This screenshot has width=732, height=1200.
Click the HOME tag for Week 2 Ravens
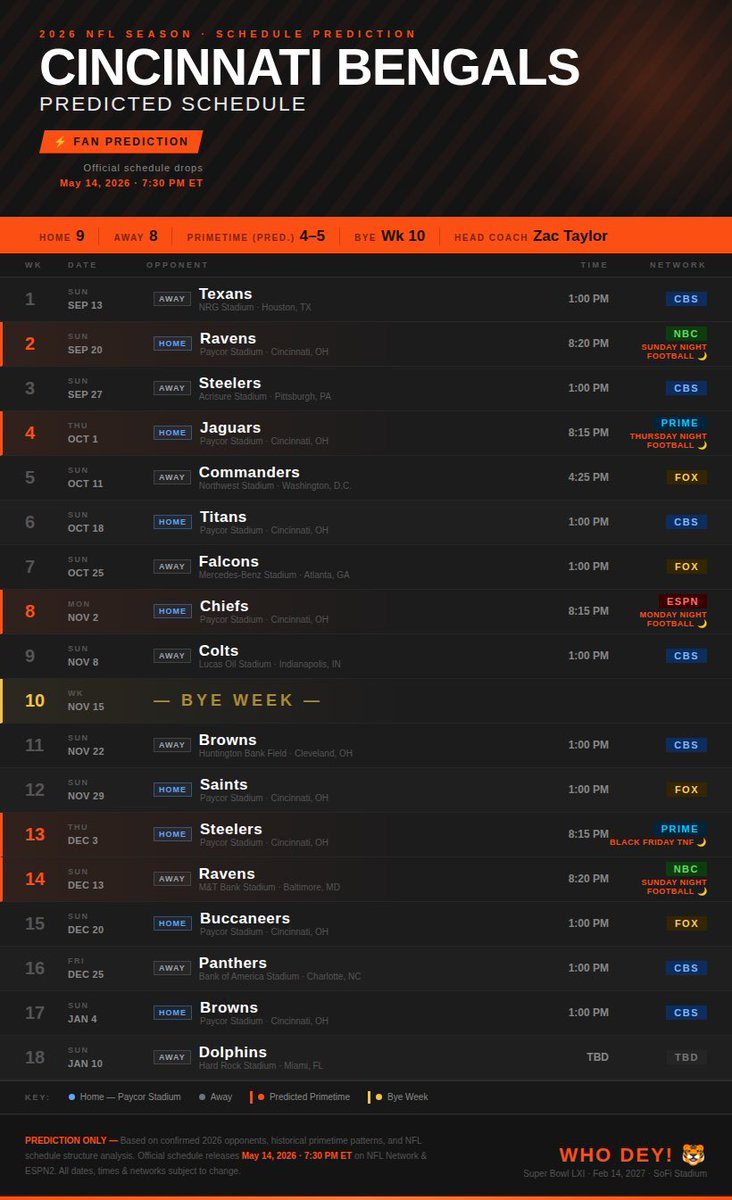pos(172,343)
